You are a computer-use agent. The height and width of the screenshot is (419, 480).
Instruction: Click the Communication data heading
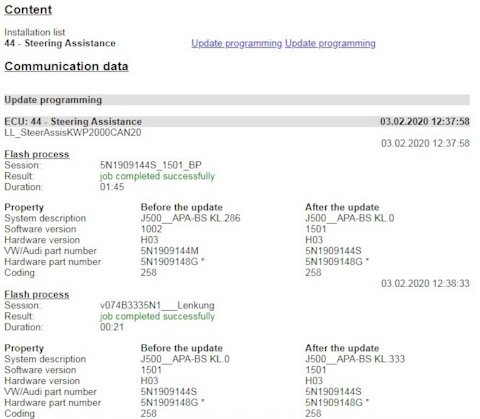pos(66,66)
